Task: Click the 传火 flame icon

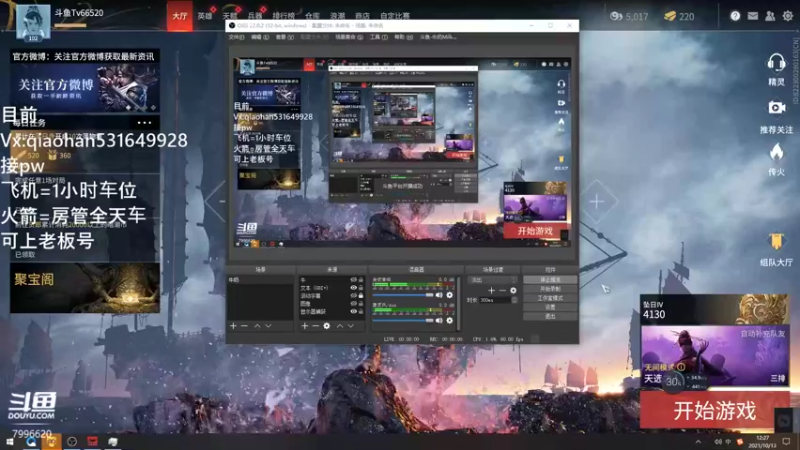Action: [776, 152]
